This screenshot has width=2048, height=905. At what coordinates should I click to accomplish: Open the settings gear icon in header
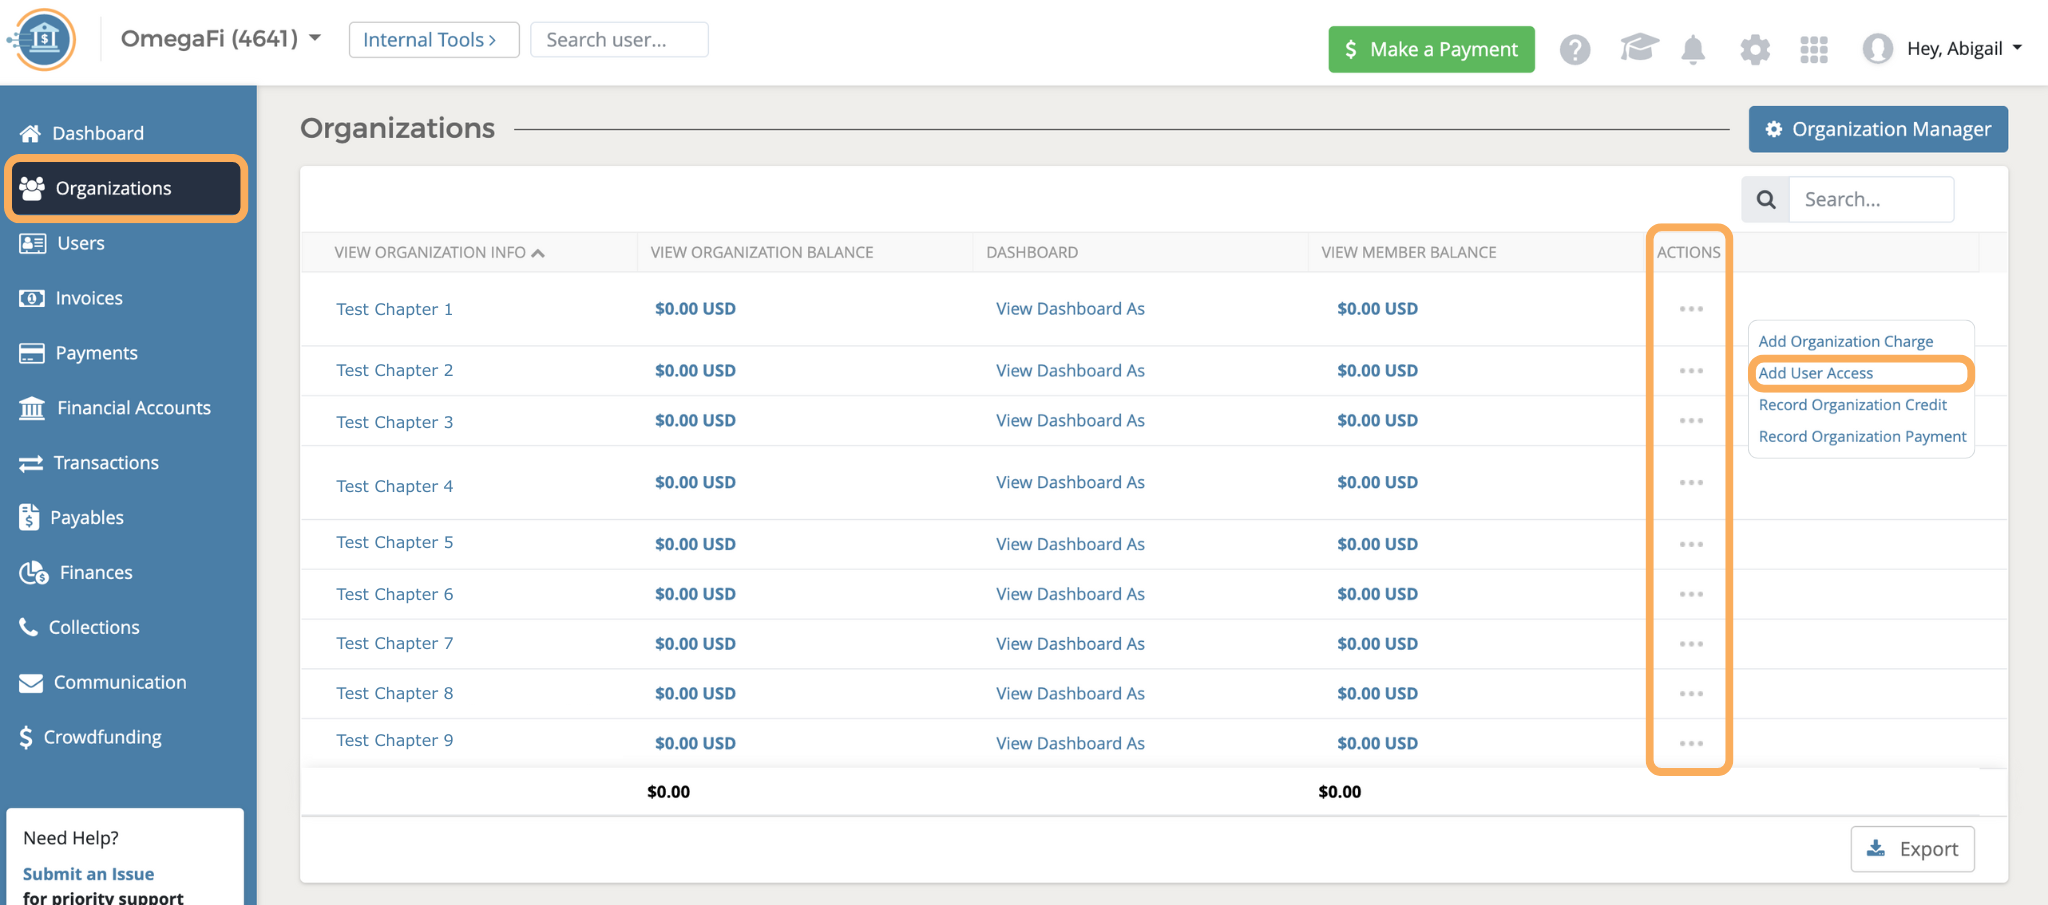click(1754, 49)
